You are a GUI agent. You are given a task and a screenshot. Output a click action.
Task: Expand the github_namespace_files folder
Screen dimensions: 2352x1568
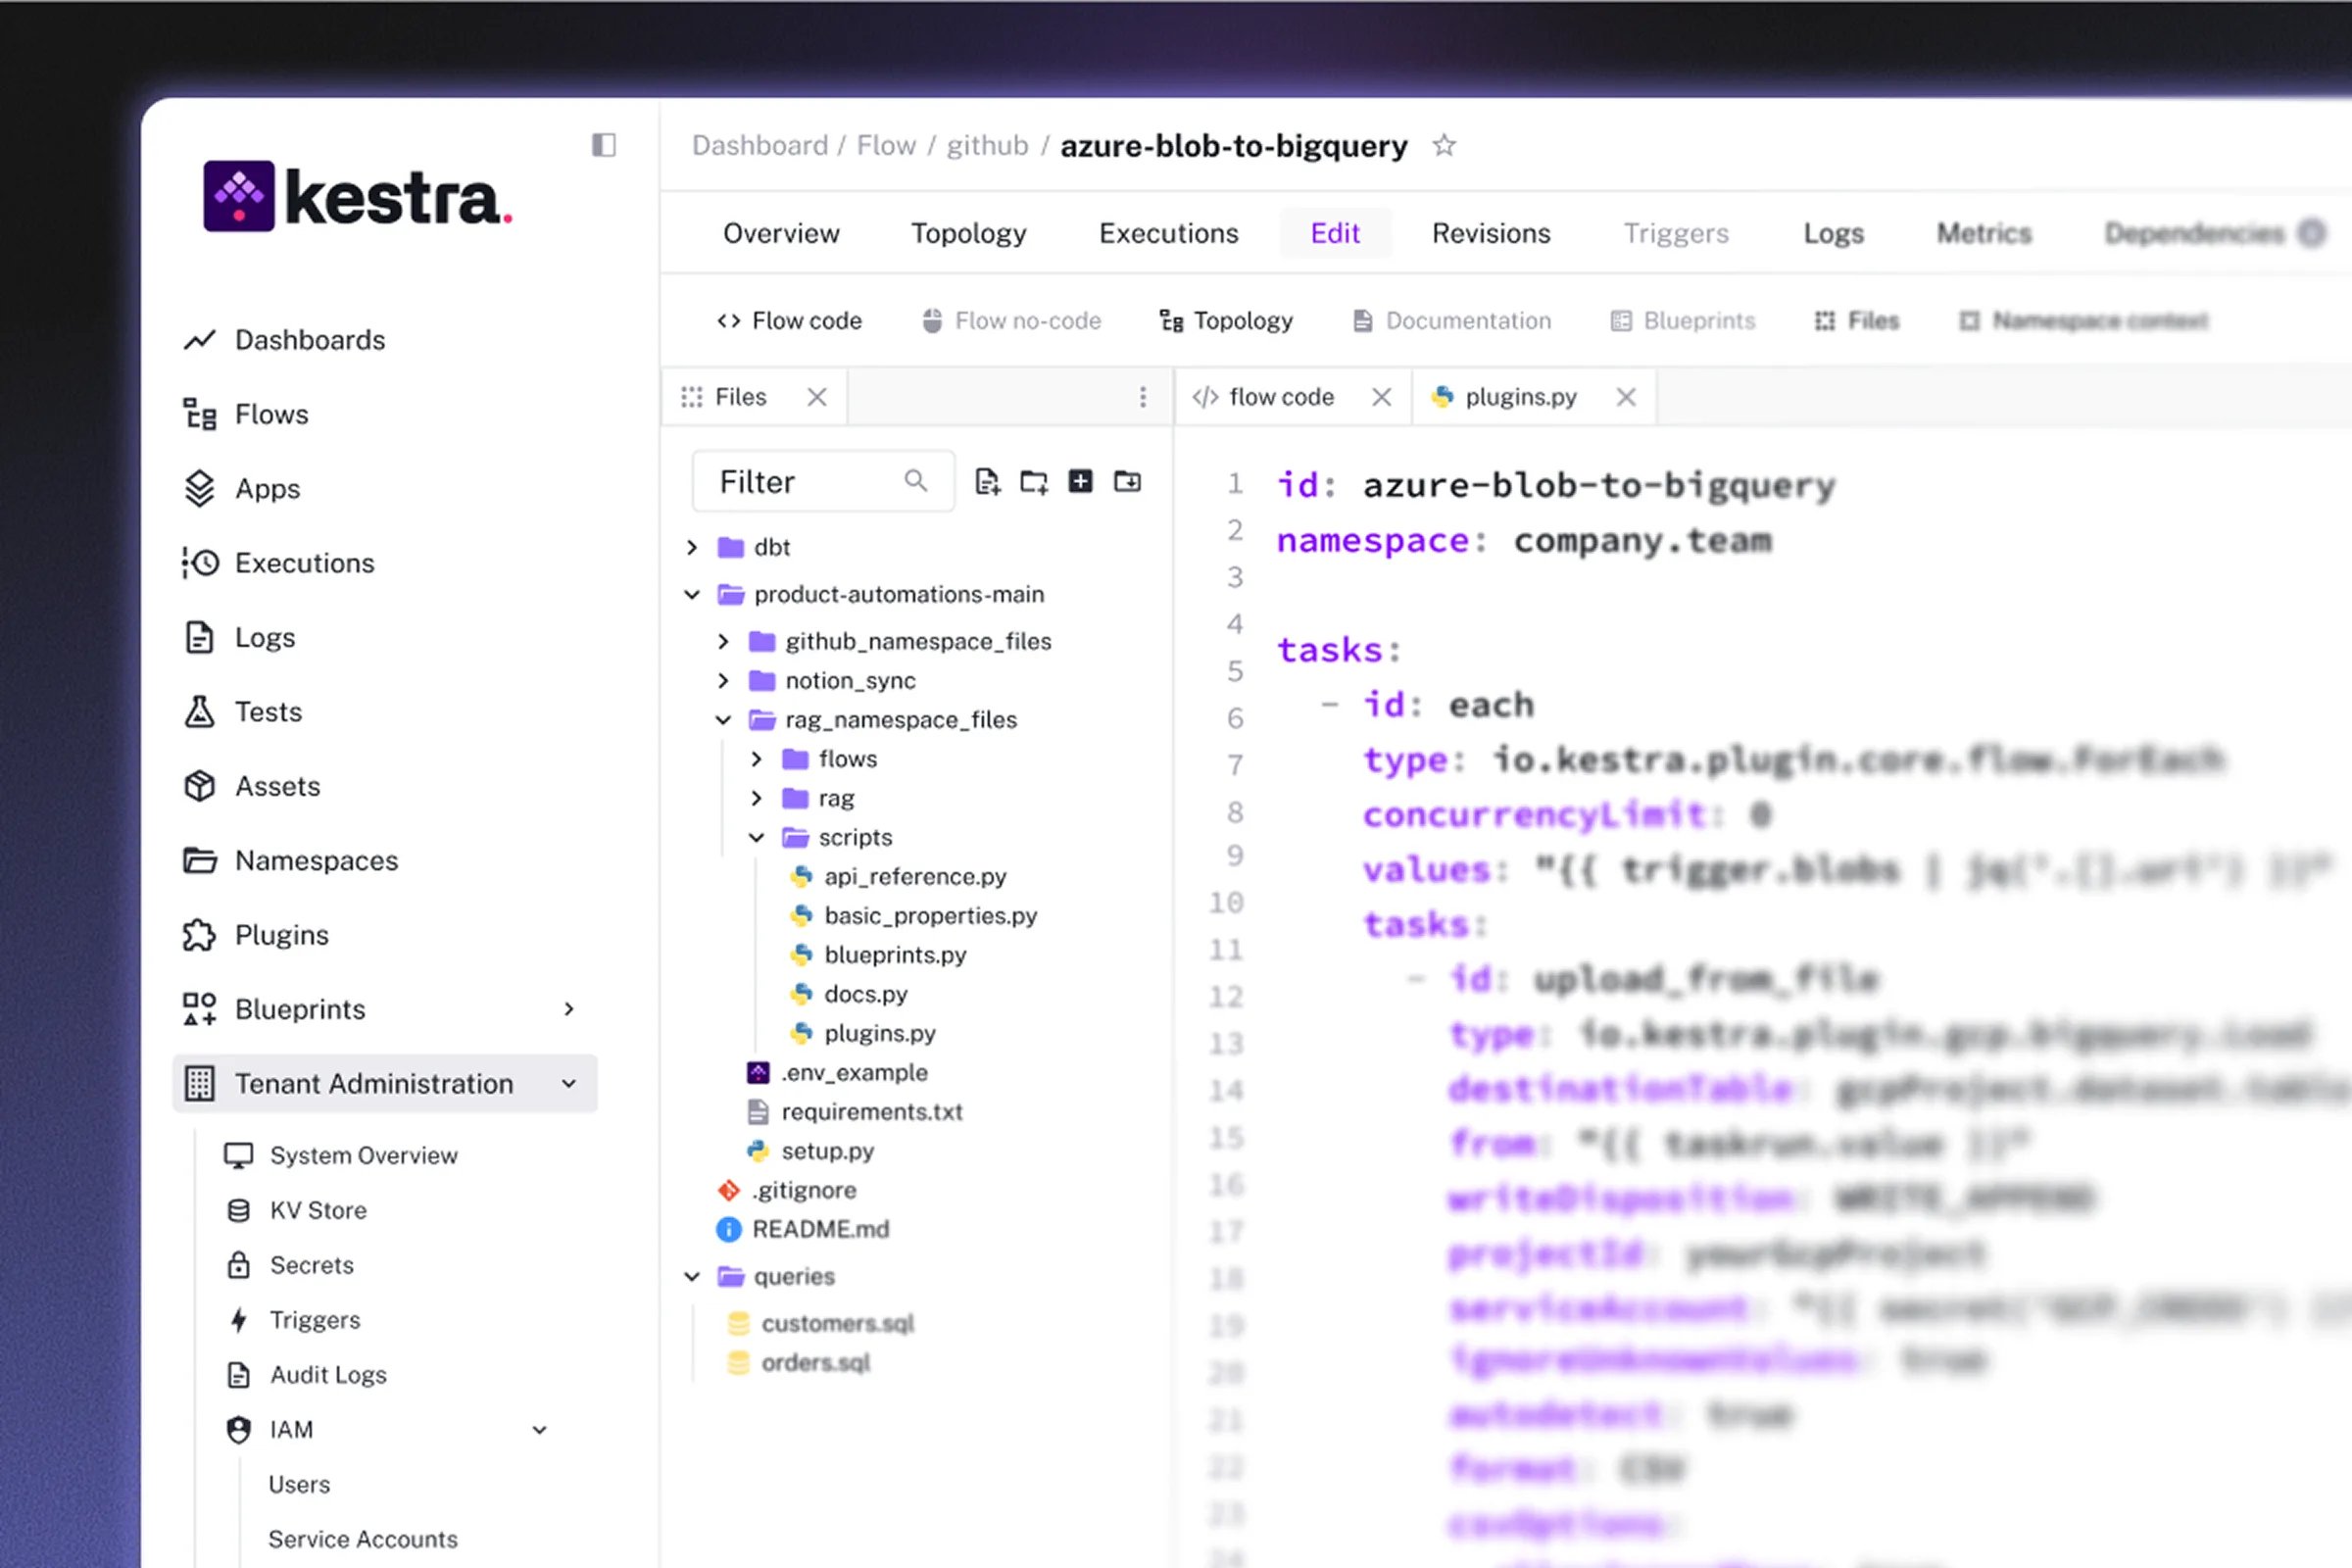point(724,641)
